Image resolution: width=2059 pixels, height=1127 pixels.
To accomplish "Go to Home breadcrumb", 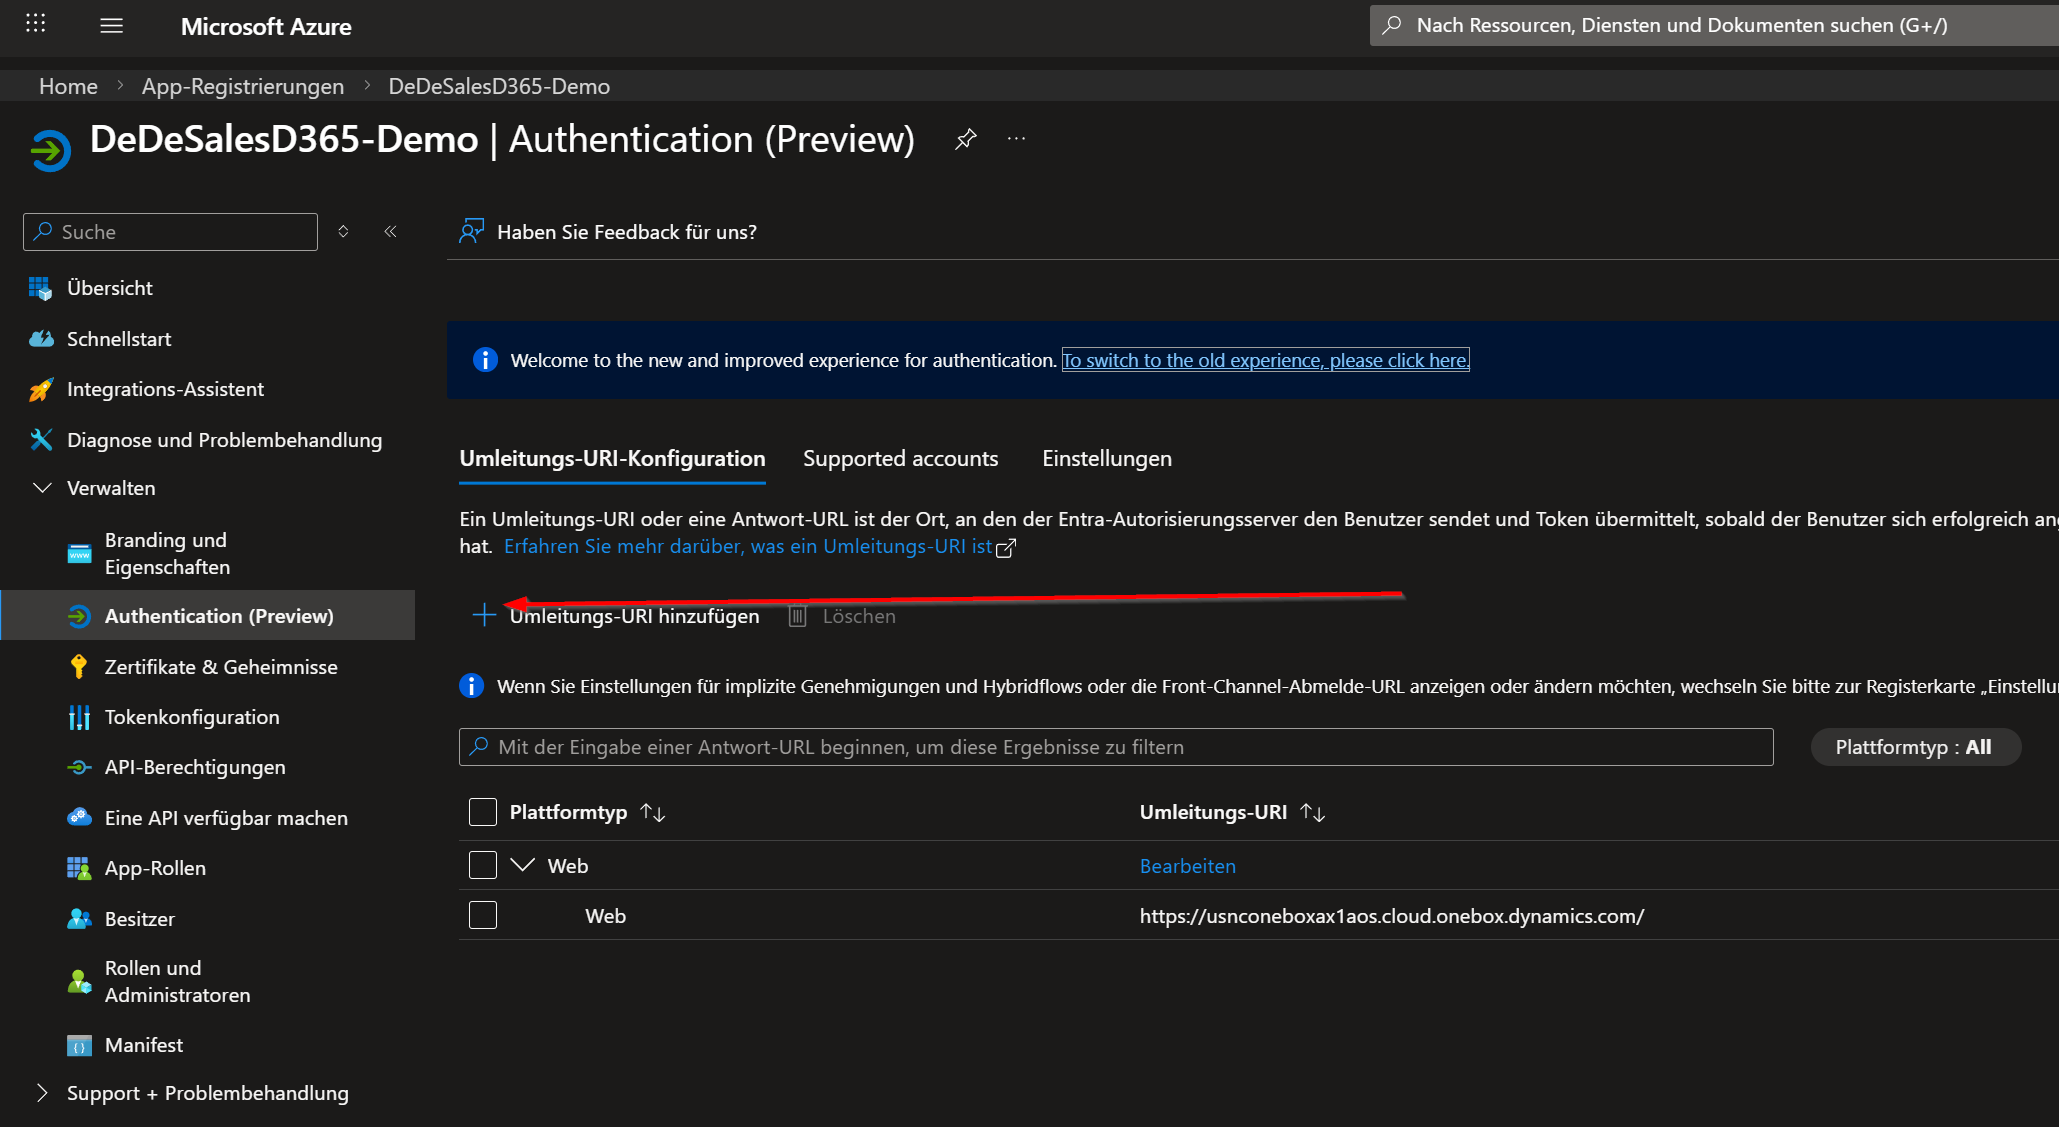I will tap(68, 86).
